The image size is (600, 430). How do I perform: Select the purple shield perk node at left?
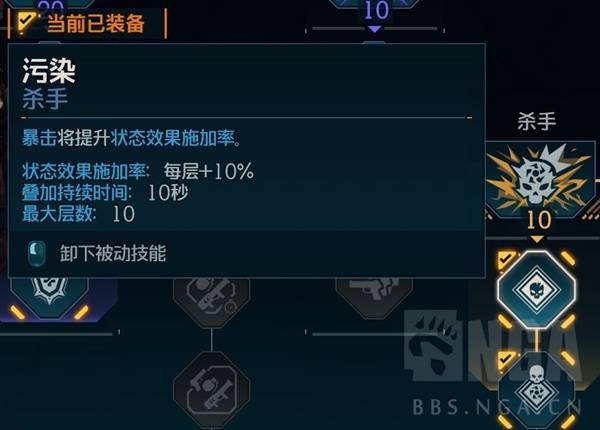click(x=50, y=298)
